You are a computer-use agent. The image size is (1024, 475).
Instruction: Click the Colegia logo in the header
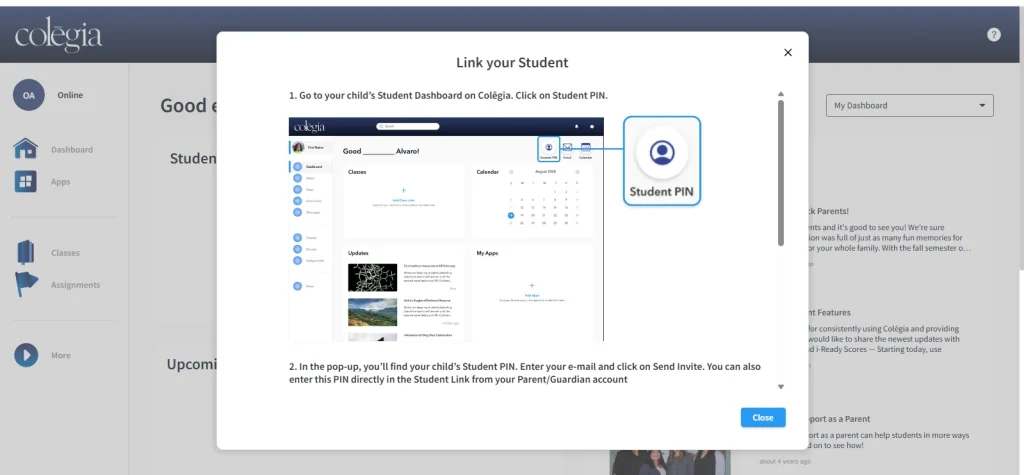tap(59, 35)
